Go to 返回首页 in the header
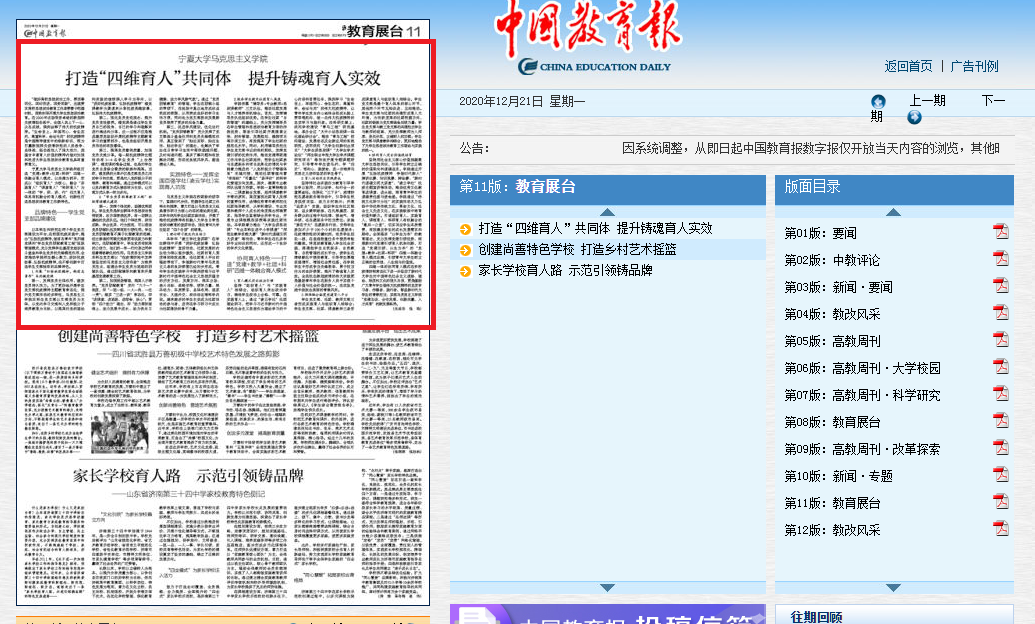Screen dimensions: 1035x624 coord(908,66)
